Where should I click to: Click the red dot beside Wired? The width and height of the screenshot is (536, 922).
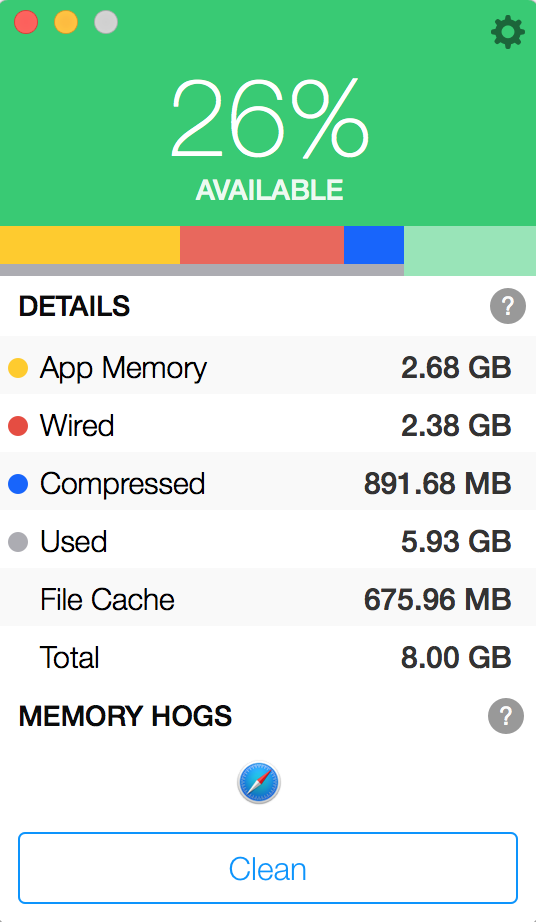pos(18,426)
